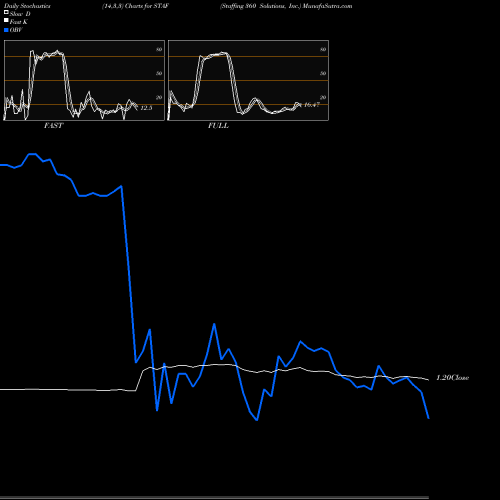This screenshot has height=500, width=500.
Task: Click the FAST stochastic chart thumbnail
Action: pos(84,80)
